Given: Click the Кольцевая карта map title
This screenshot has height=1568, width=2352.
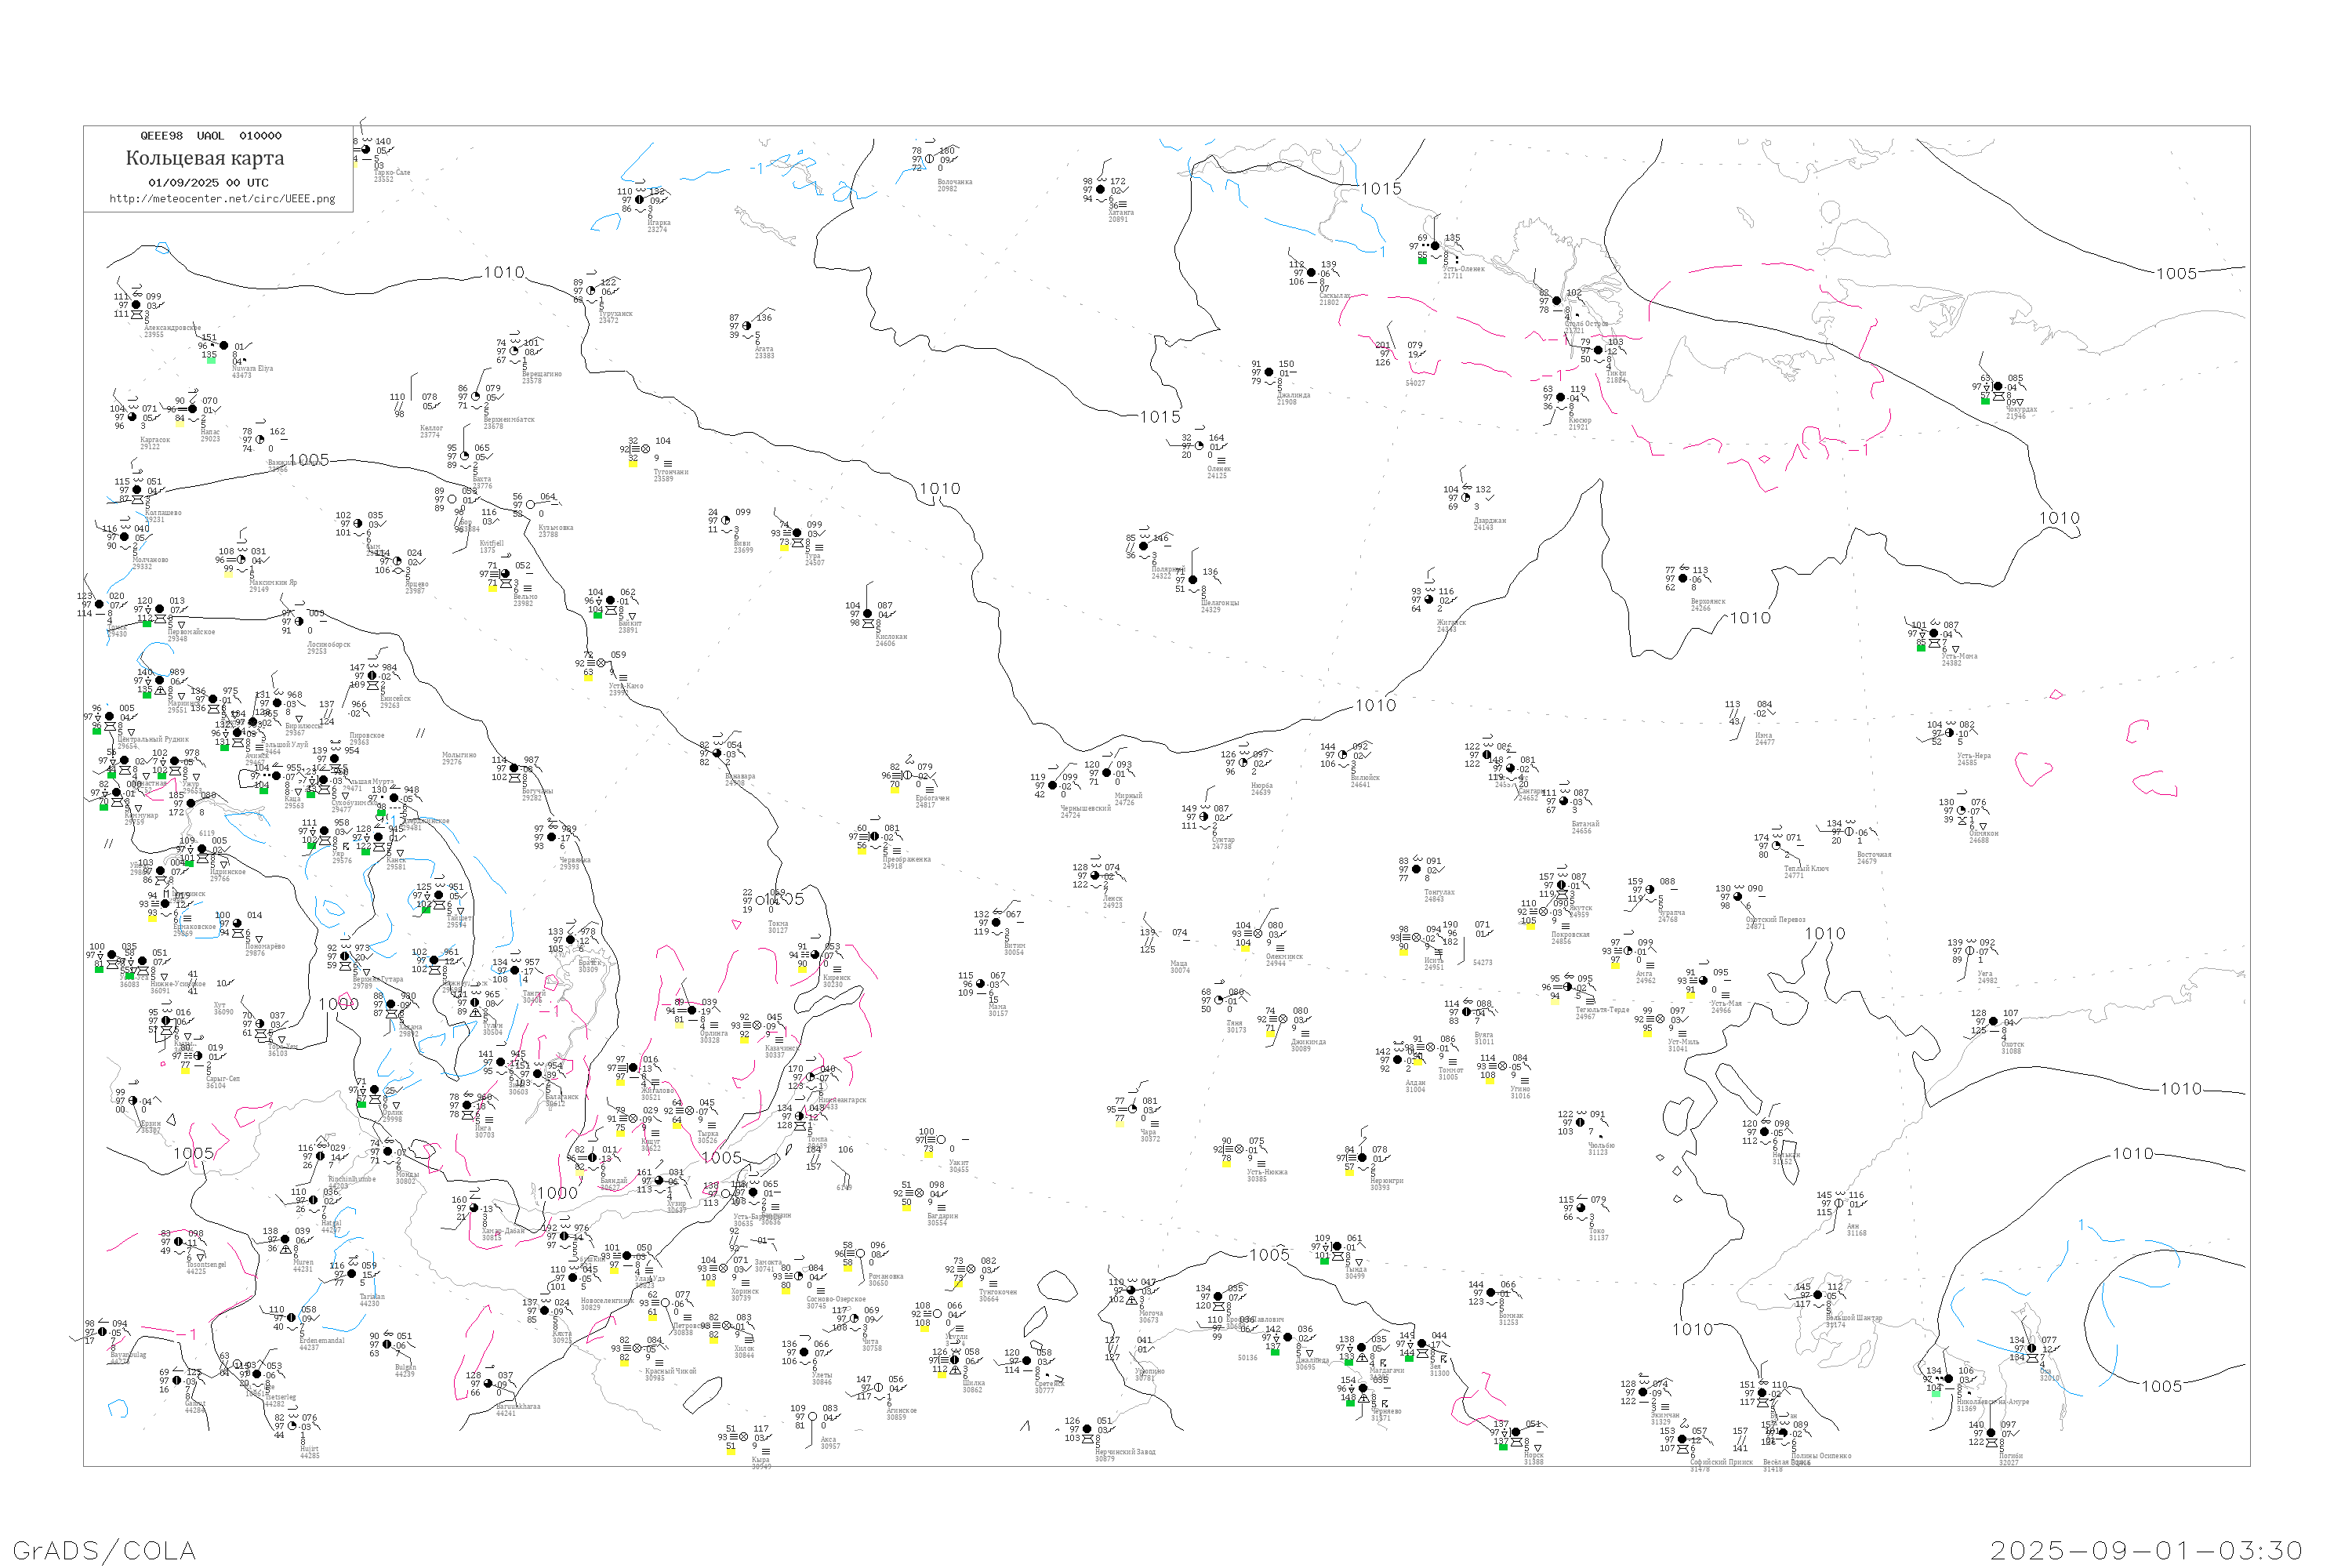Looking at the screenshot, I should pos(205,158).
